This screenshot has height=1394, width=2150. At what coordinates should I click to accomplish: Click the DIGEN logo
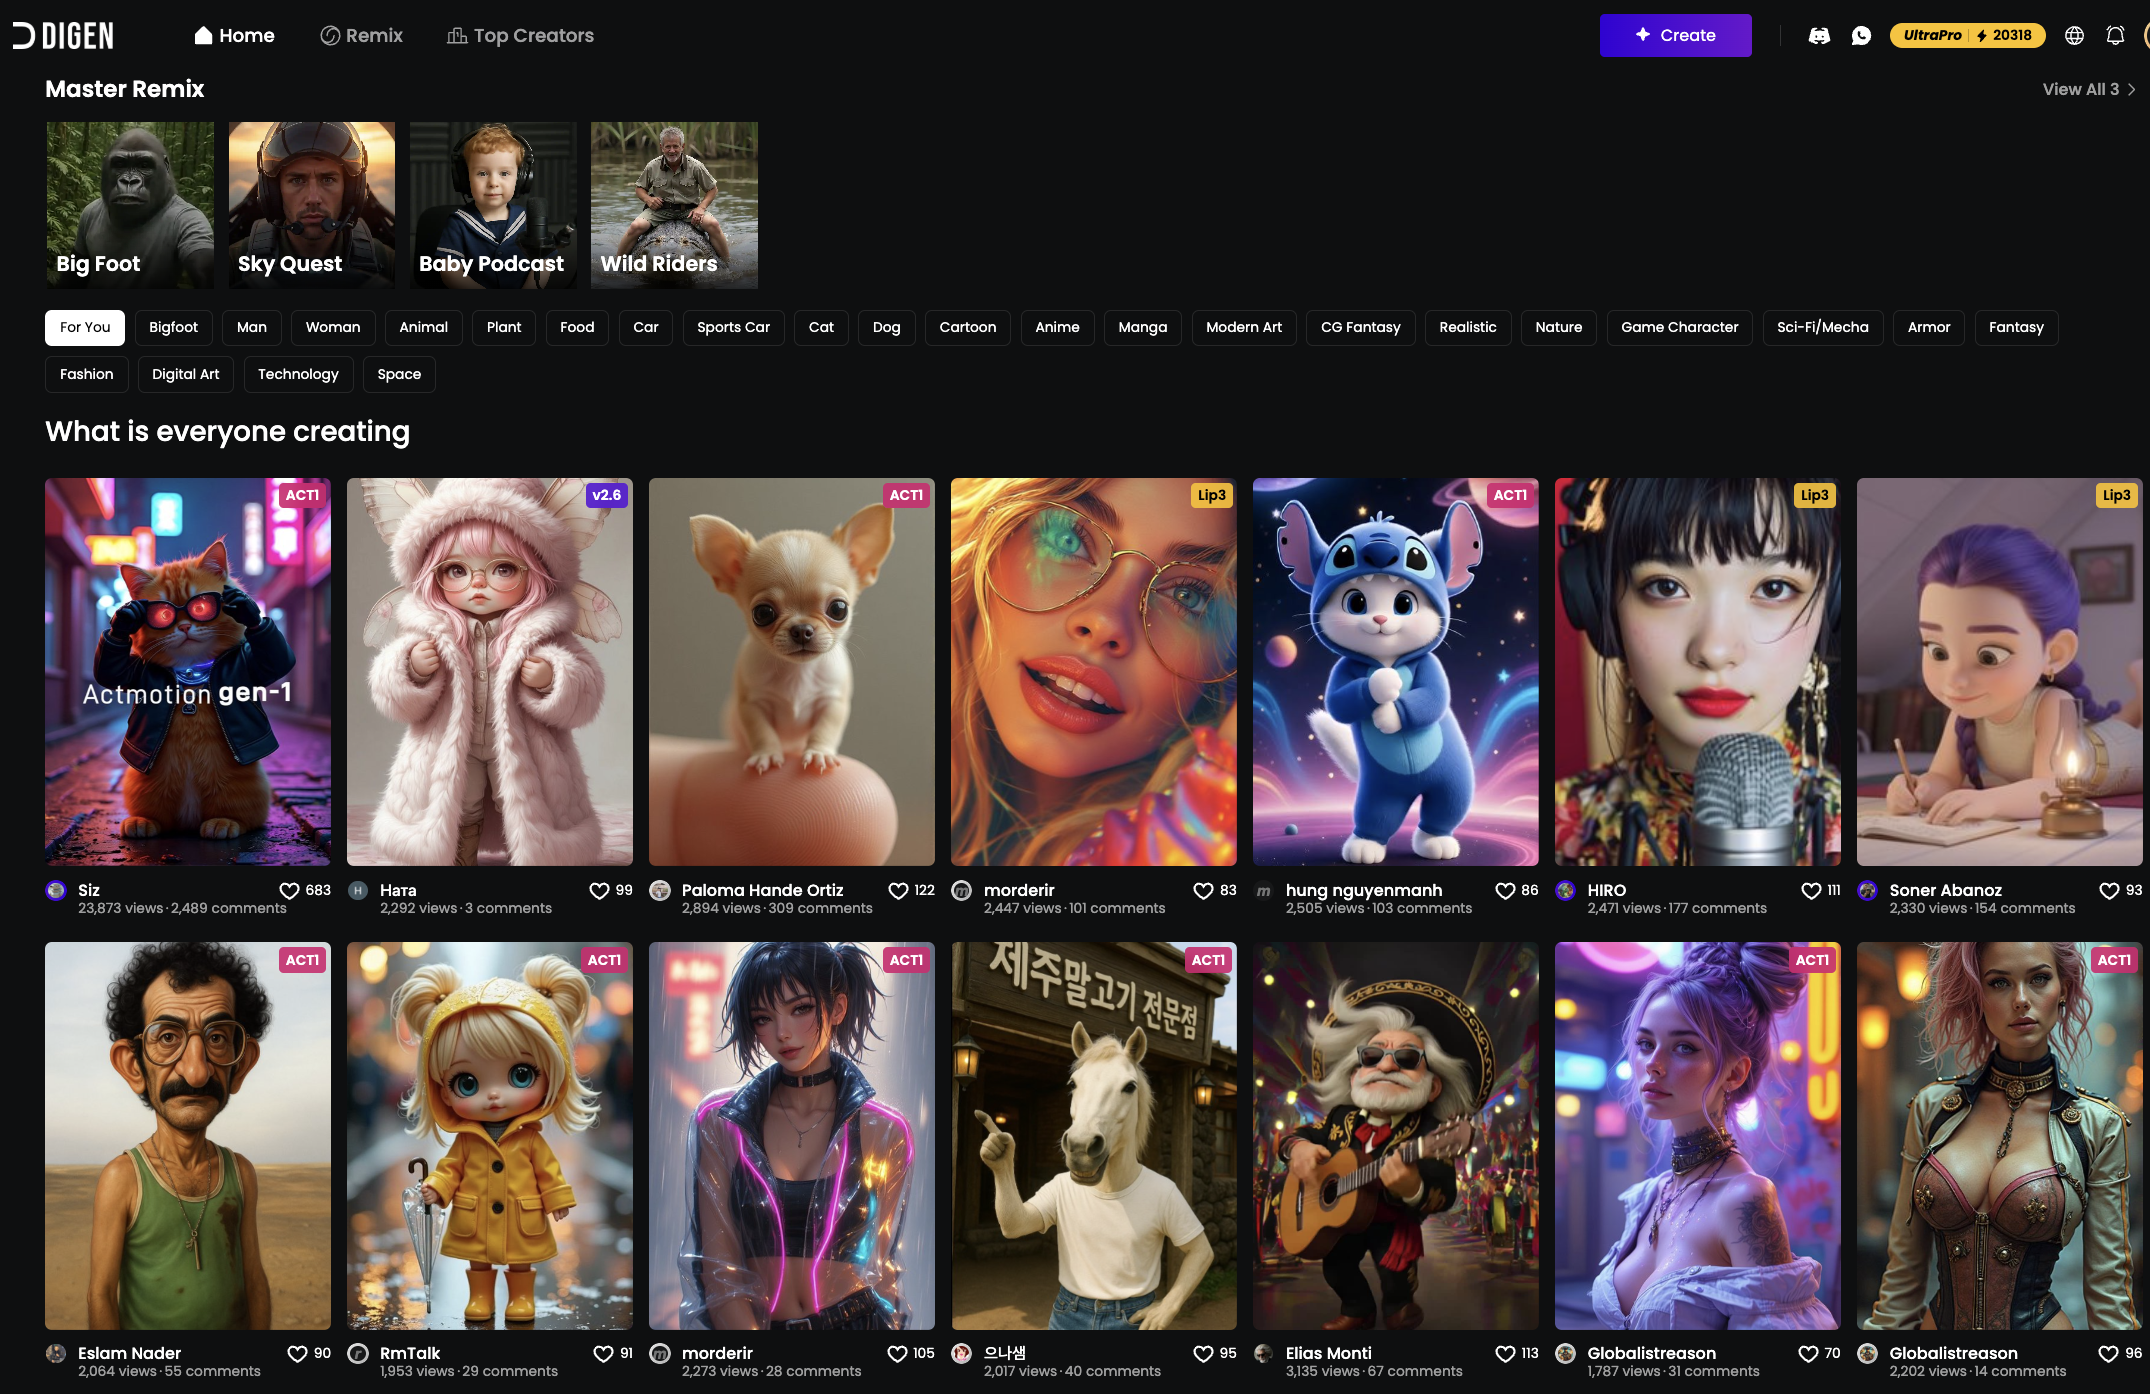(x=63, y=36)
